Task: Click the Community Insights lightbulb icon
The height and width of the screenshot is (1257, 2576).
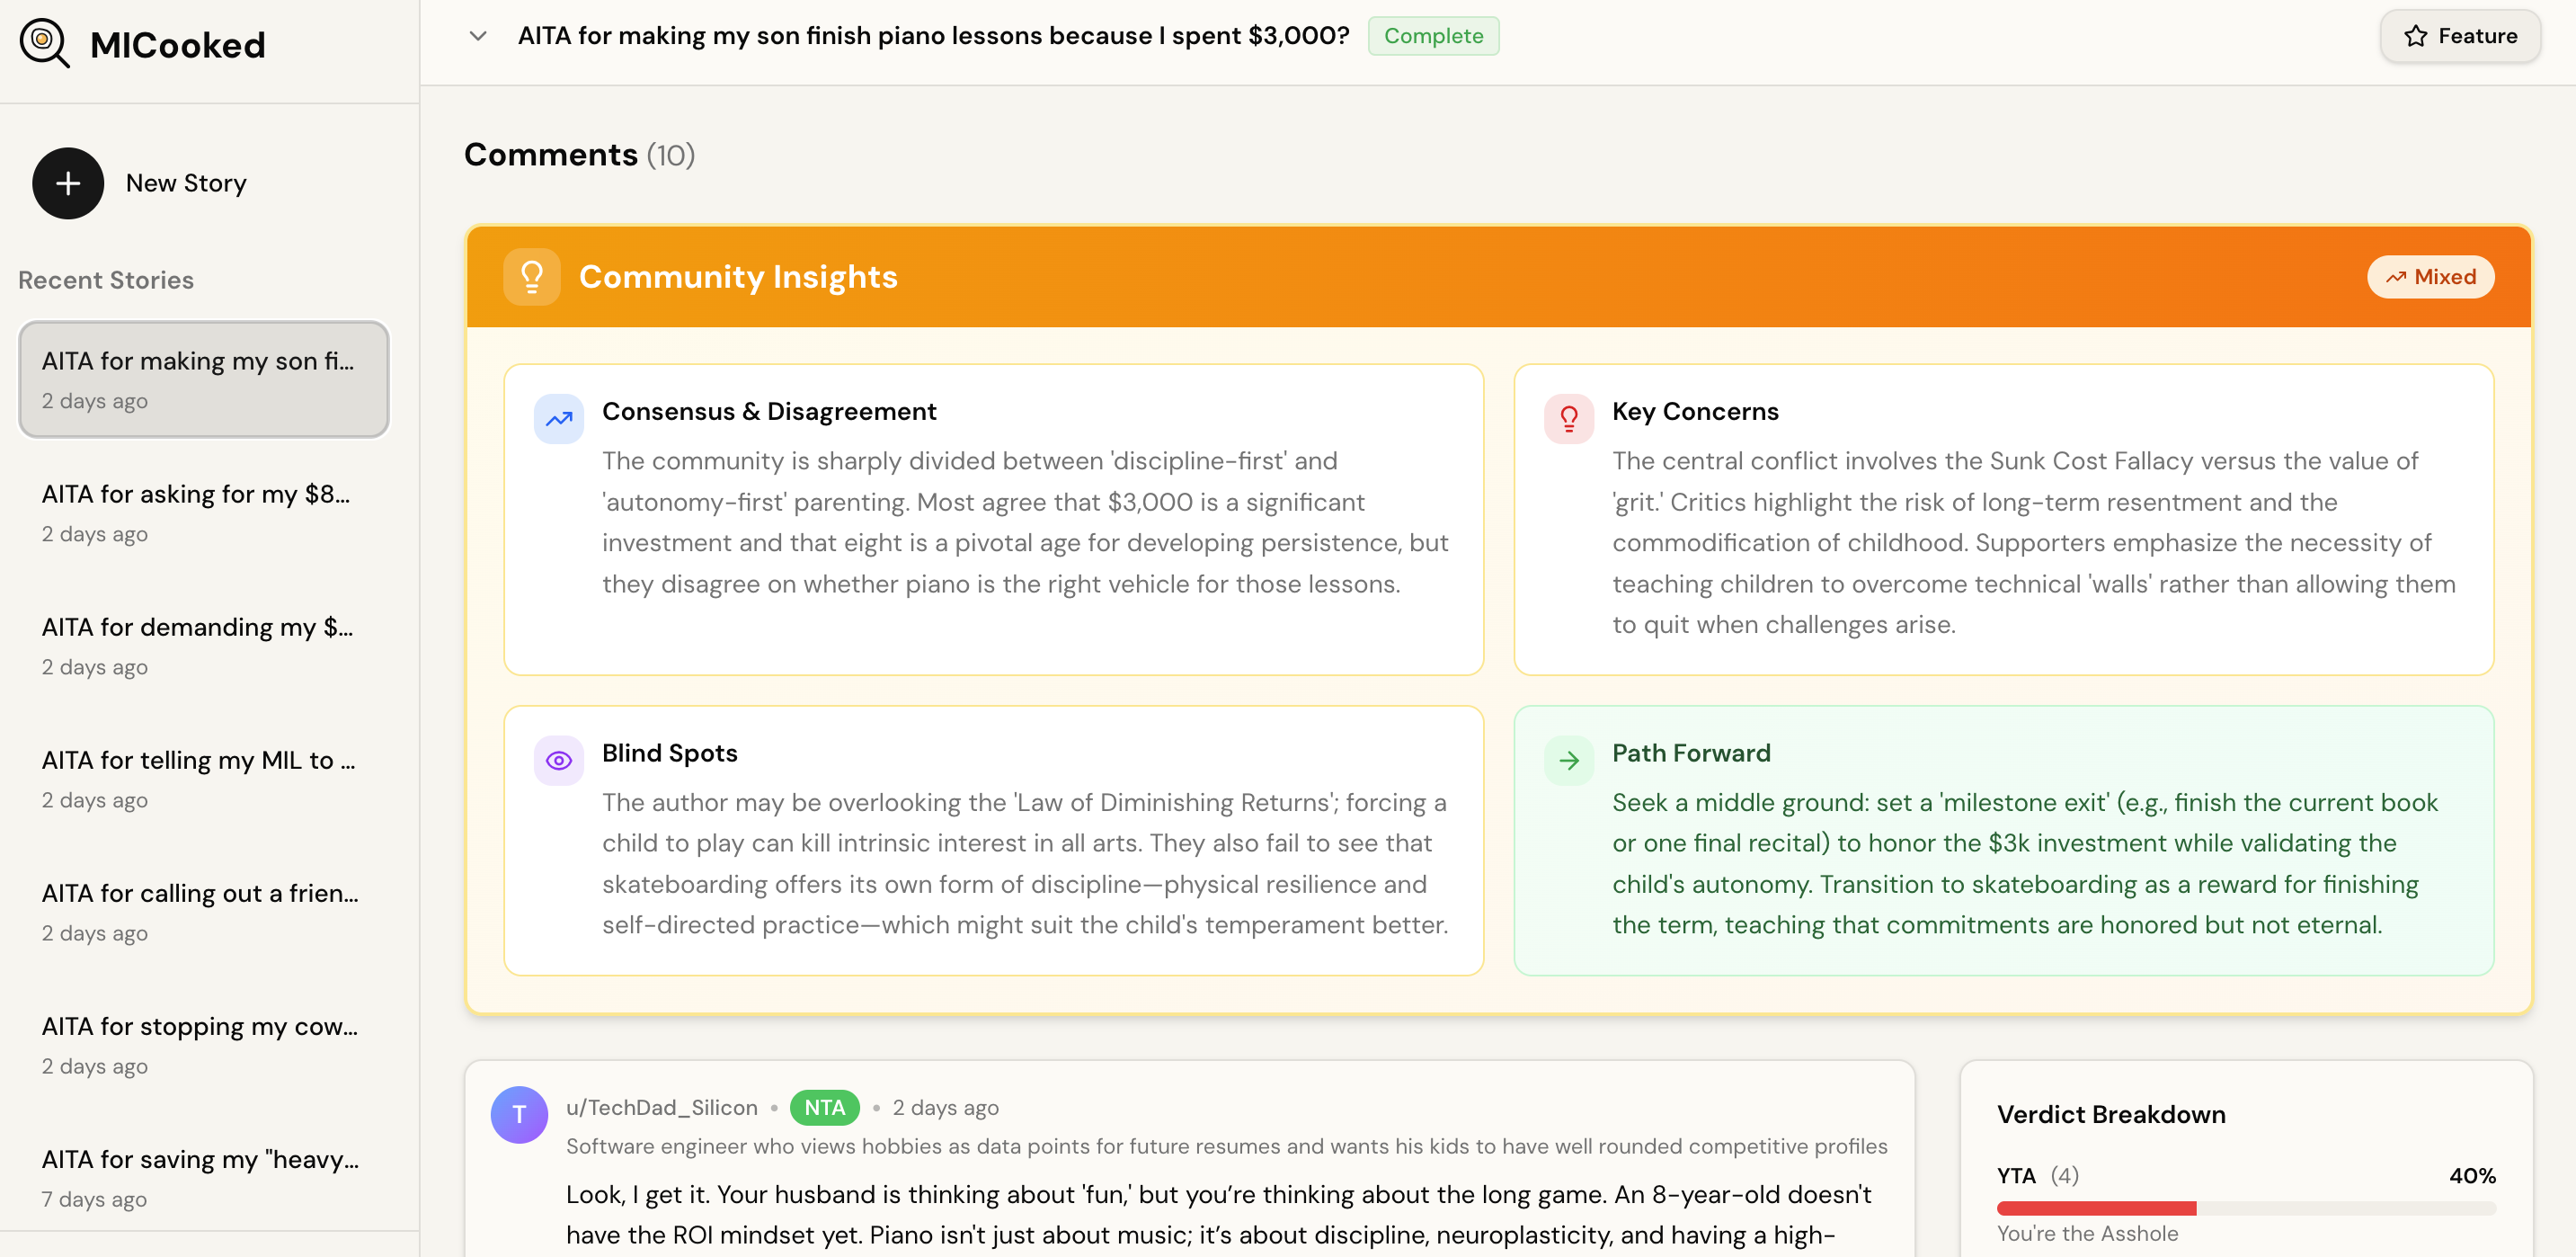Action: (532, 276)
